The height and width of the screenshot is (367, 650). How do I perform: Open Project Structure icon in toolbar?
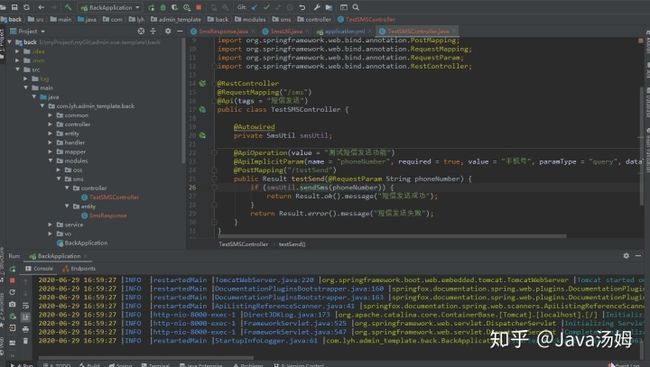[329, 7]
